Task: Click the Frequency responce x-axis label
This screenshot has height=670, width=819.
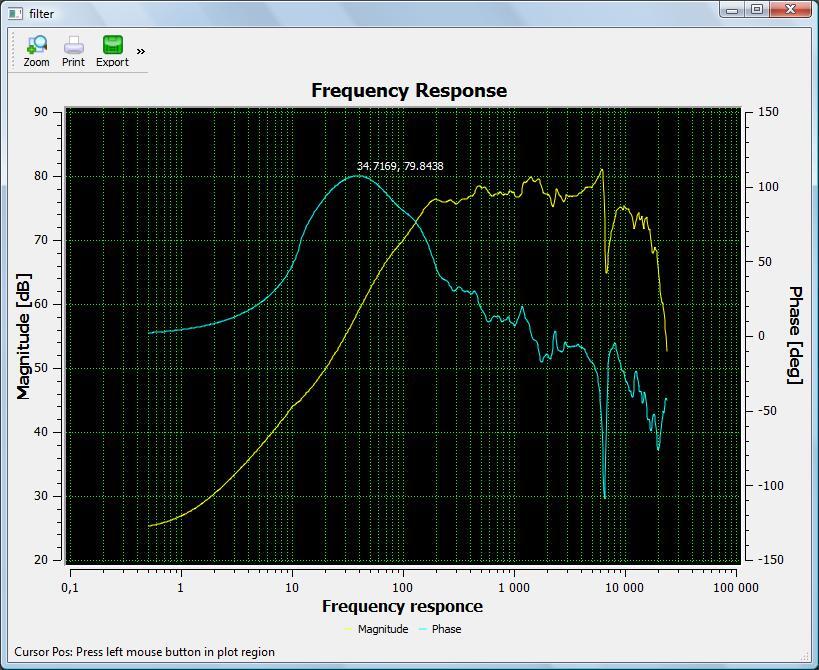Action: pyautogui.click(x=402, y=606)
